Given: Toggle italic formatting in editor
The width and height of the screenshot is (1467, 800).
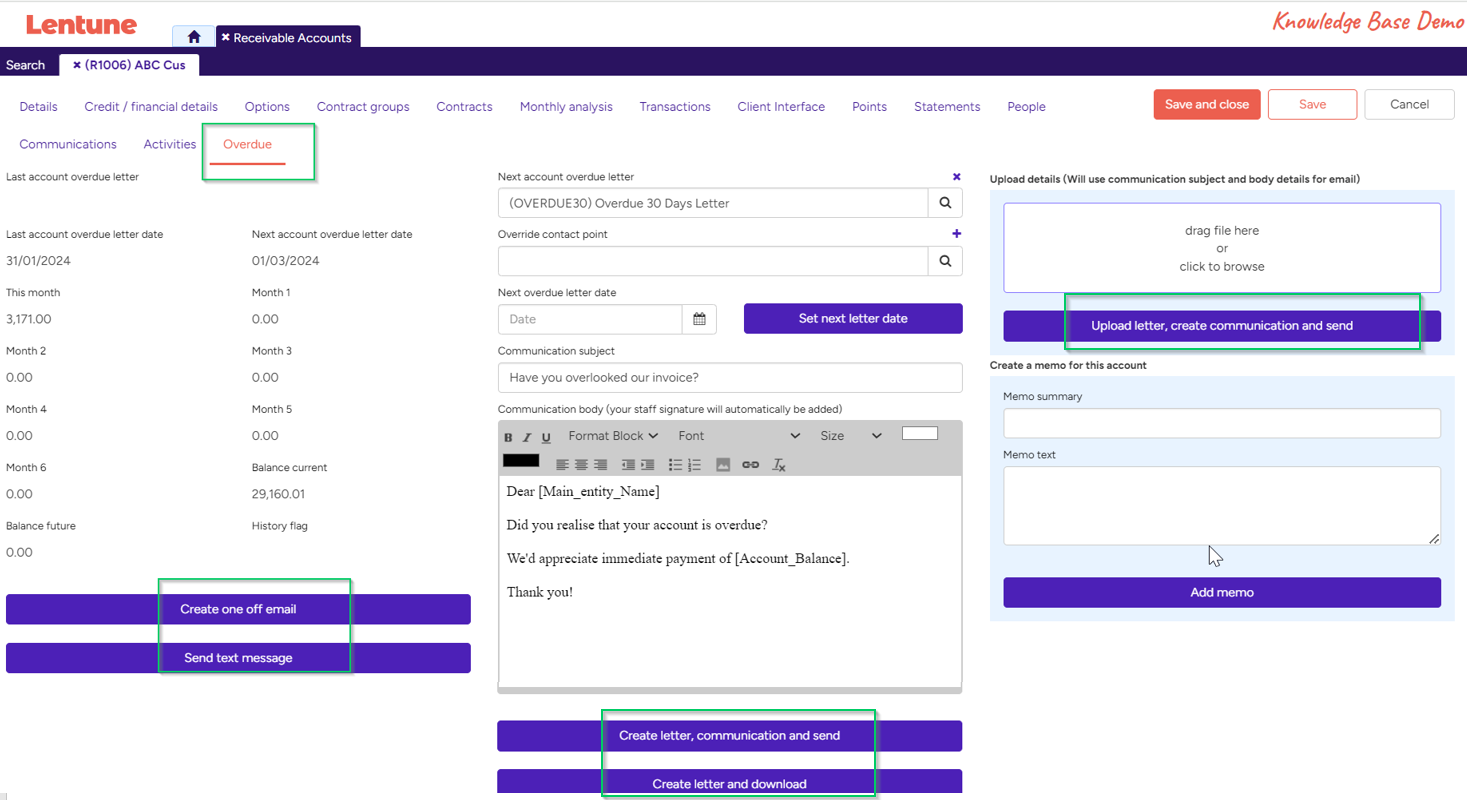Looking at the screenshot, I should 527,437.
